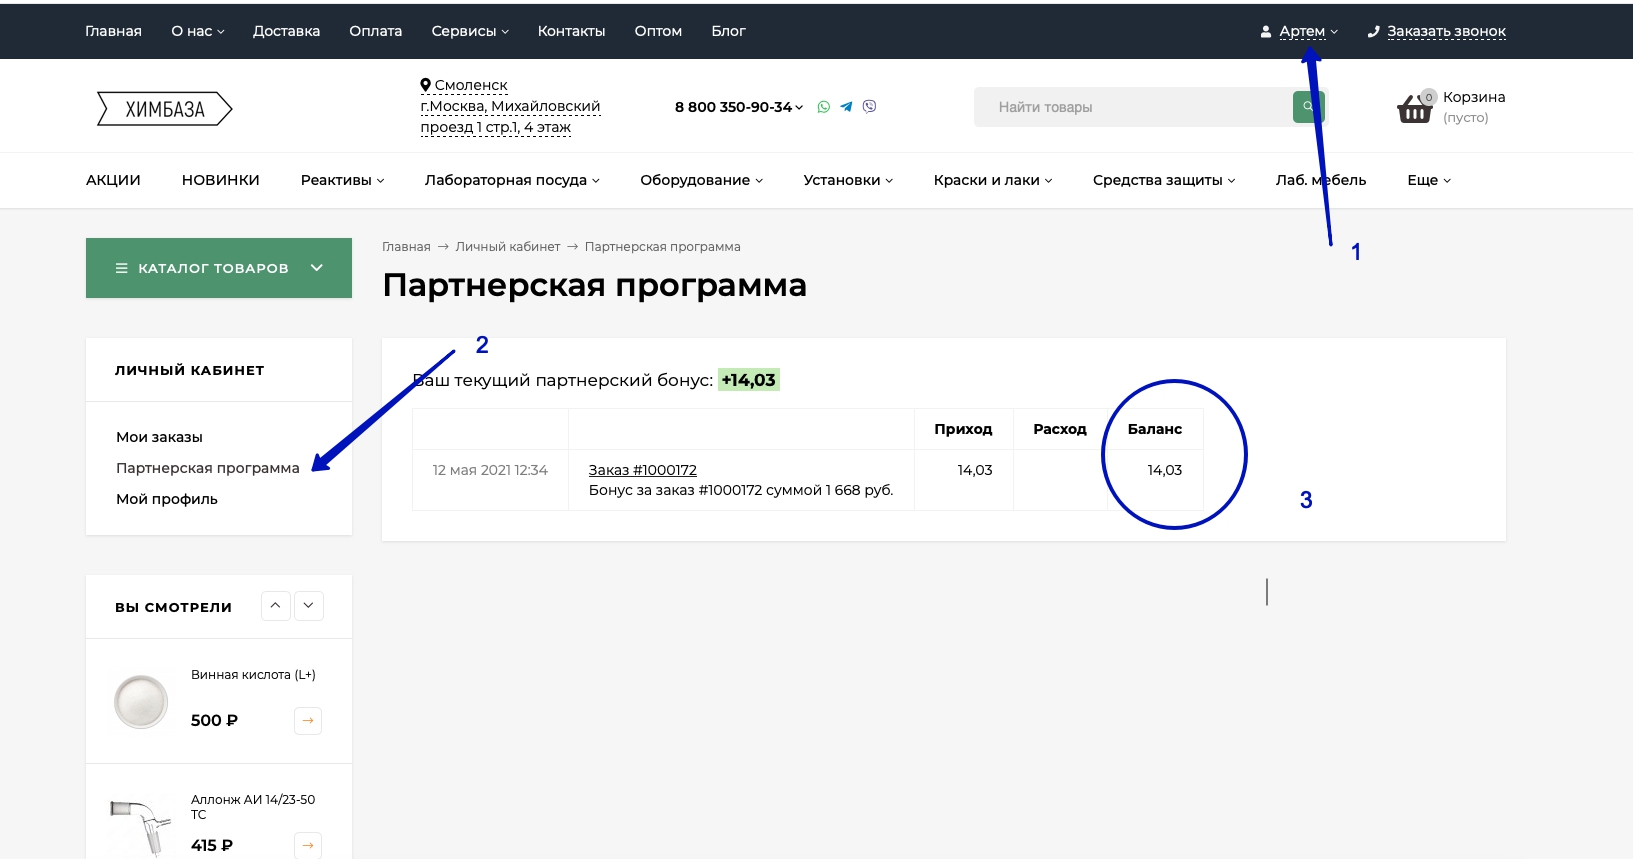Open Винная кислота product thumbnail
Screen dimensions: 1633x859
[141, 701]
